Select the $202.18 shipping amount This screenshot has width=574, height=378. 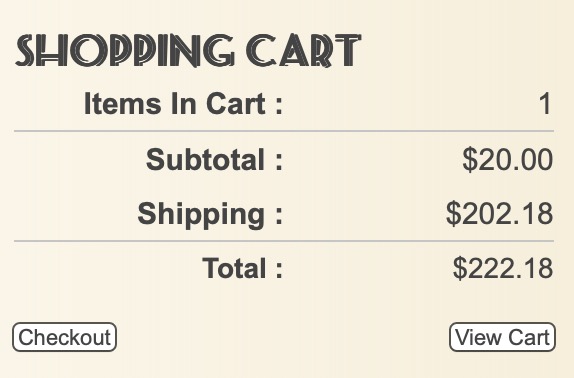tap(499, 214)
